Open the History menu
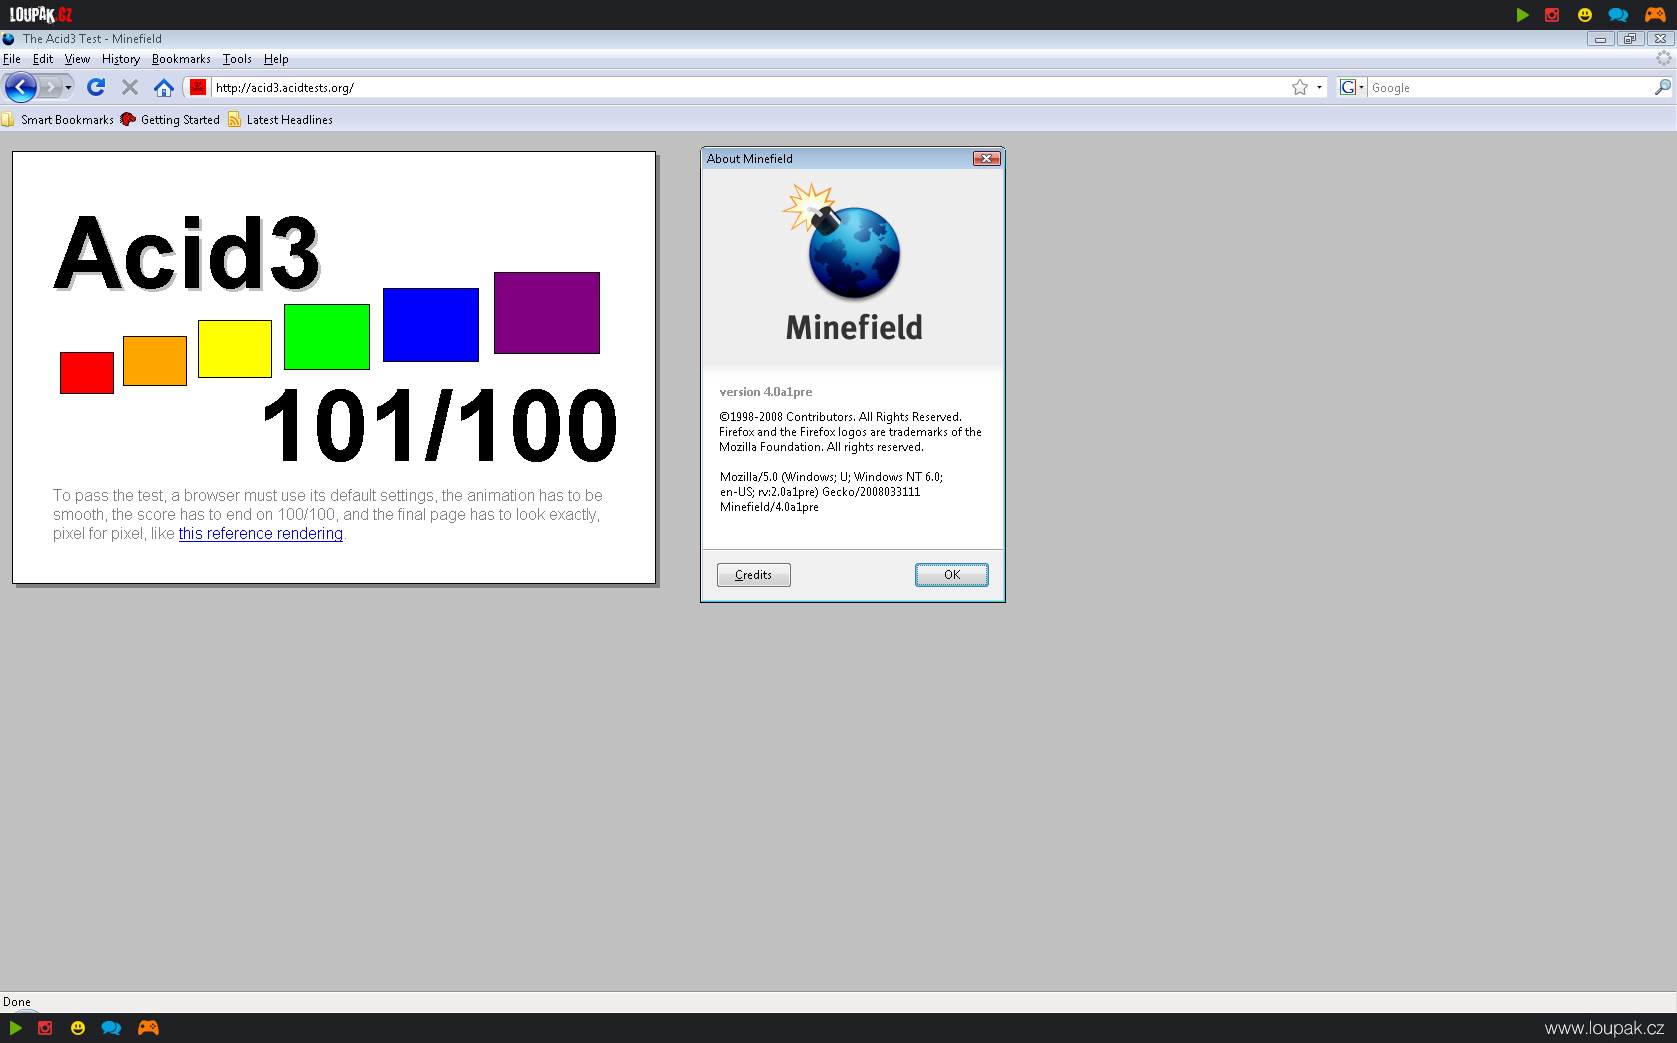The image size is (1677, 1043). point(121,59)
